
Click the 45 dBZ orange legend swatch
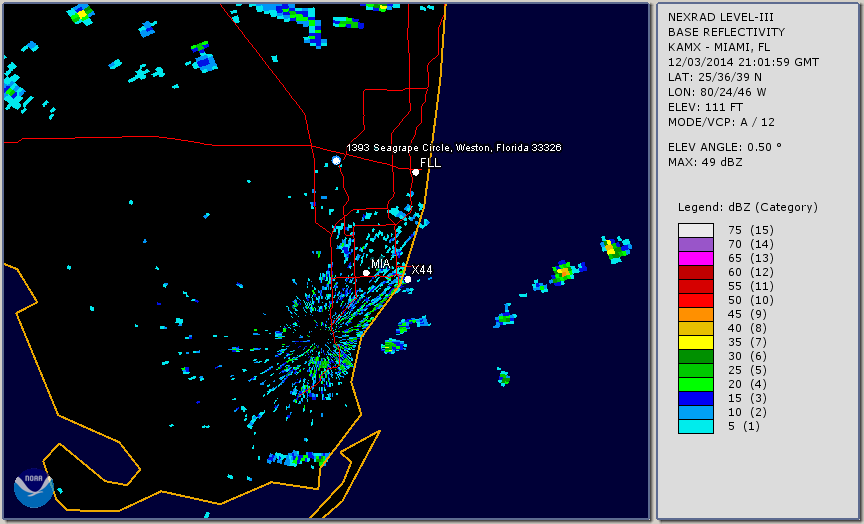pyautogui.click(x=695, y=314)
